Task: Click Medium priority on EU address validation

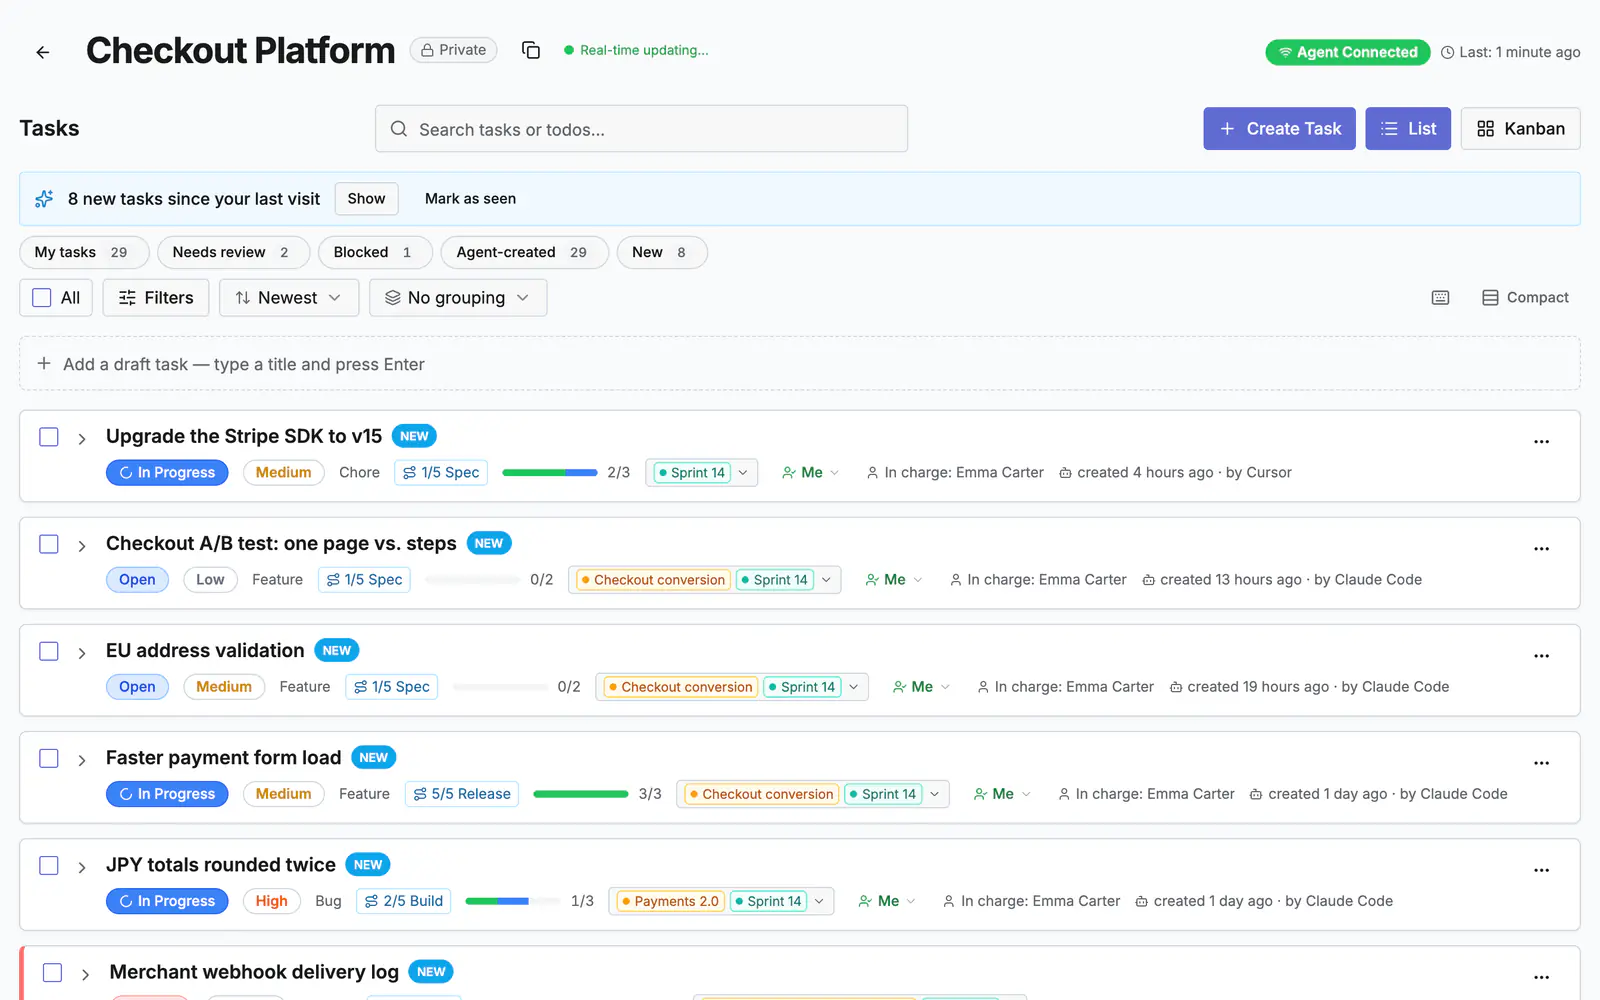Action: click(x=224, y=687)
